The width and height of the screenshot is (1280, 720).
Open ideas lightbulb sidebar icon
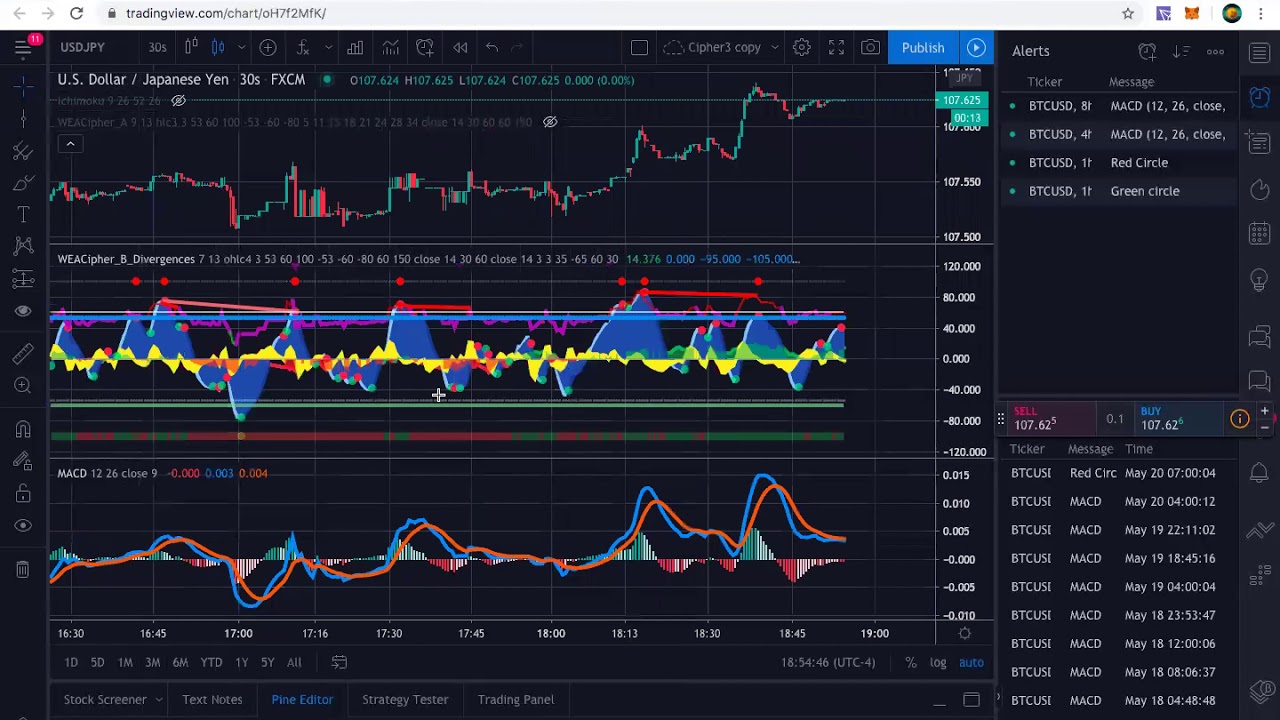click(1259, 281)
